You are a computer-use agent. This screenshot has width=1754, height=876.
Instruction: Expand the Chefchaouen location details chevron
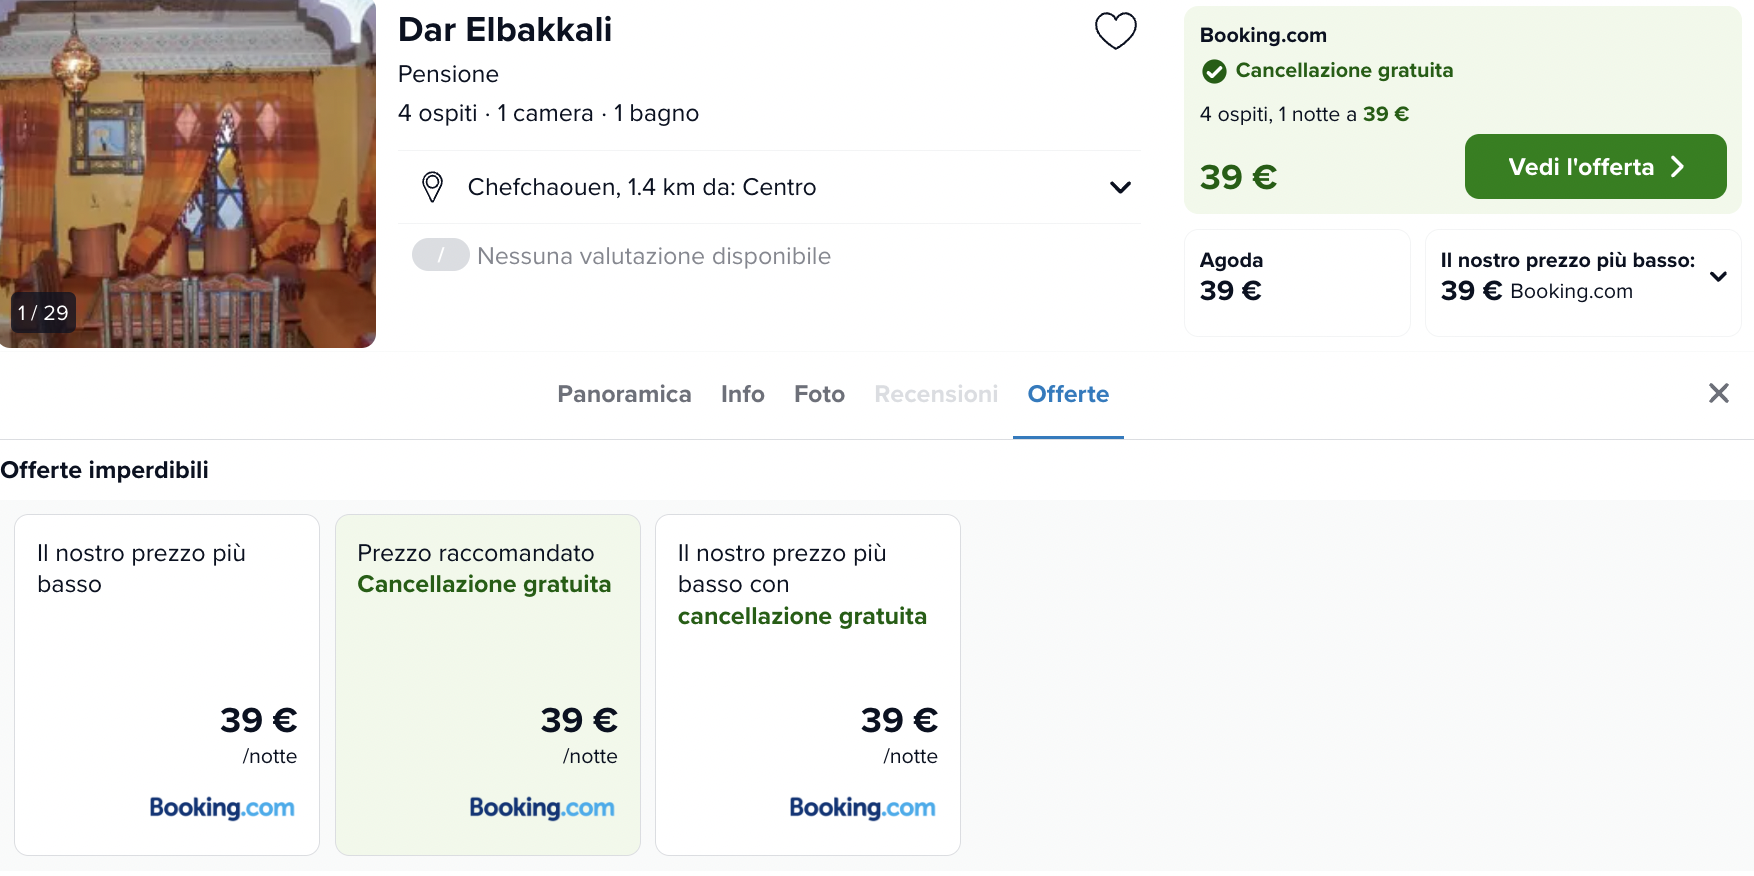[1120, 187]
